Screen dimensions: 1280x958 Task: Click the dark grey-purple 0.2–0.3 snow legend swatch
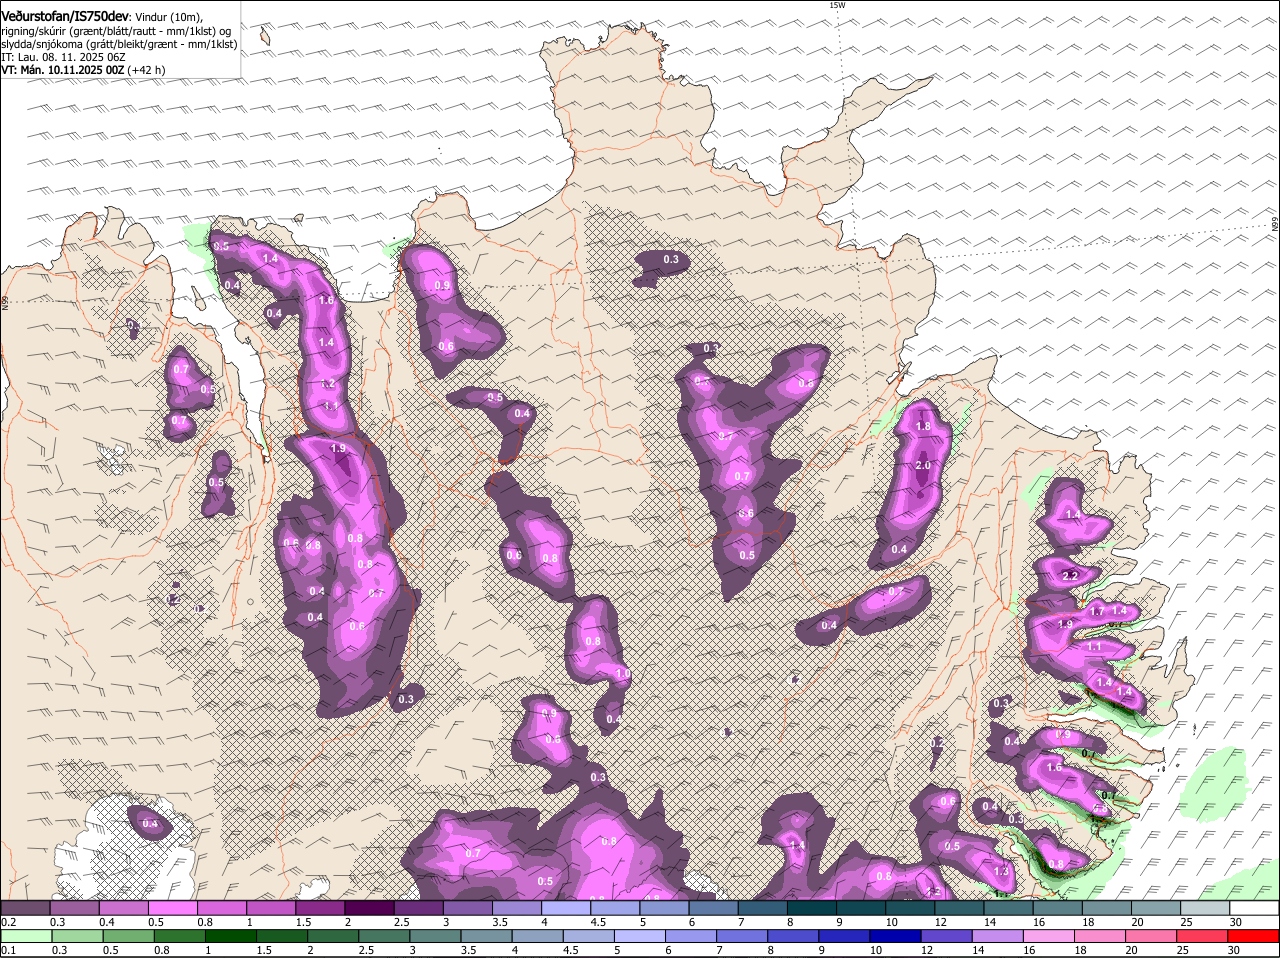click(x=26, y=908)
